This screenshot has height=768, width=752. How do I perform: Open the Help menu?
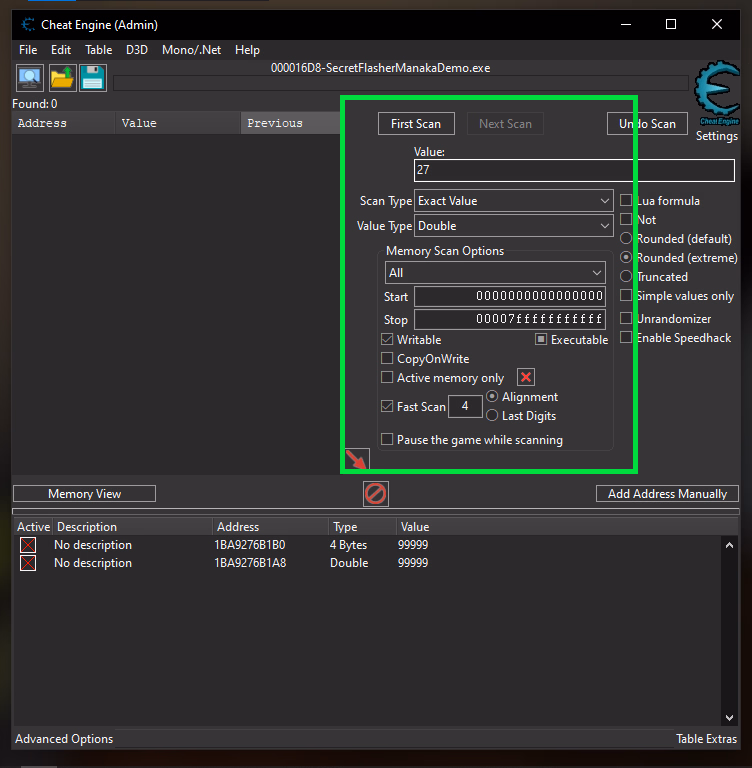pos(247,50)
